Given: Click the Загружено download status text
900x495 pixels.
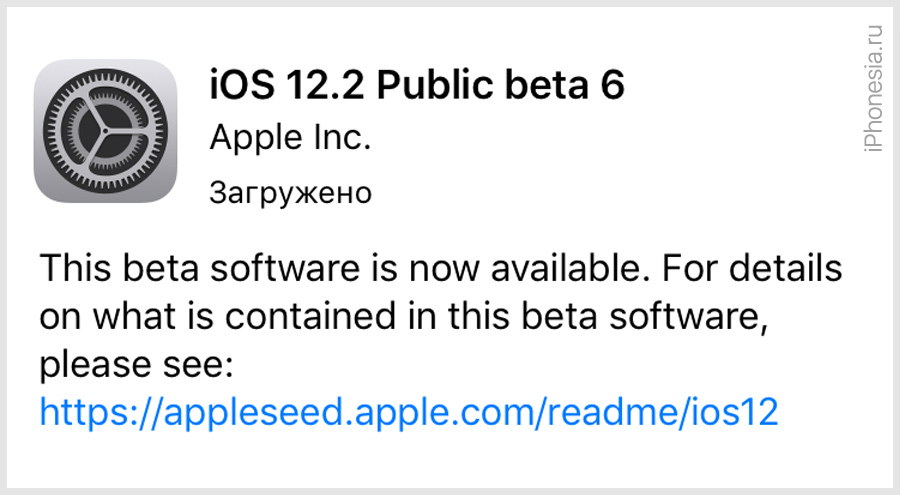Looking at the screenshot, I should [290, 194].
